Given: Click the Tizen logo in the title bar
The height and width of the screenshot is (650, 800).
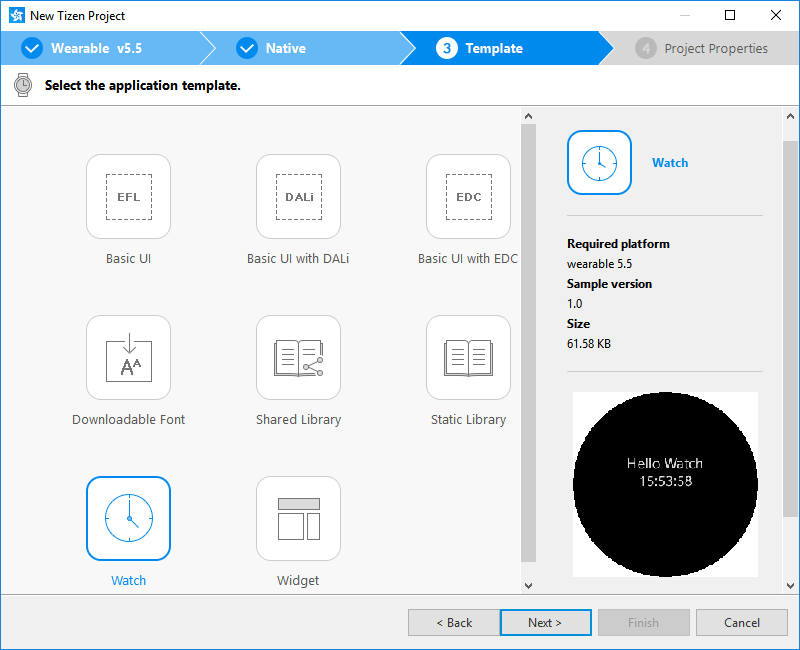Looking at the screenshot, I should pyautogui.click(x=15, y=15).
